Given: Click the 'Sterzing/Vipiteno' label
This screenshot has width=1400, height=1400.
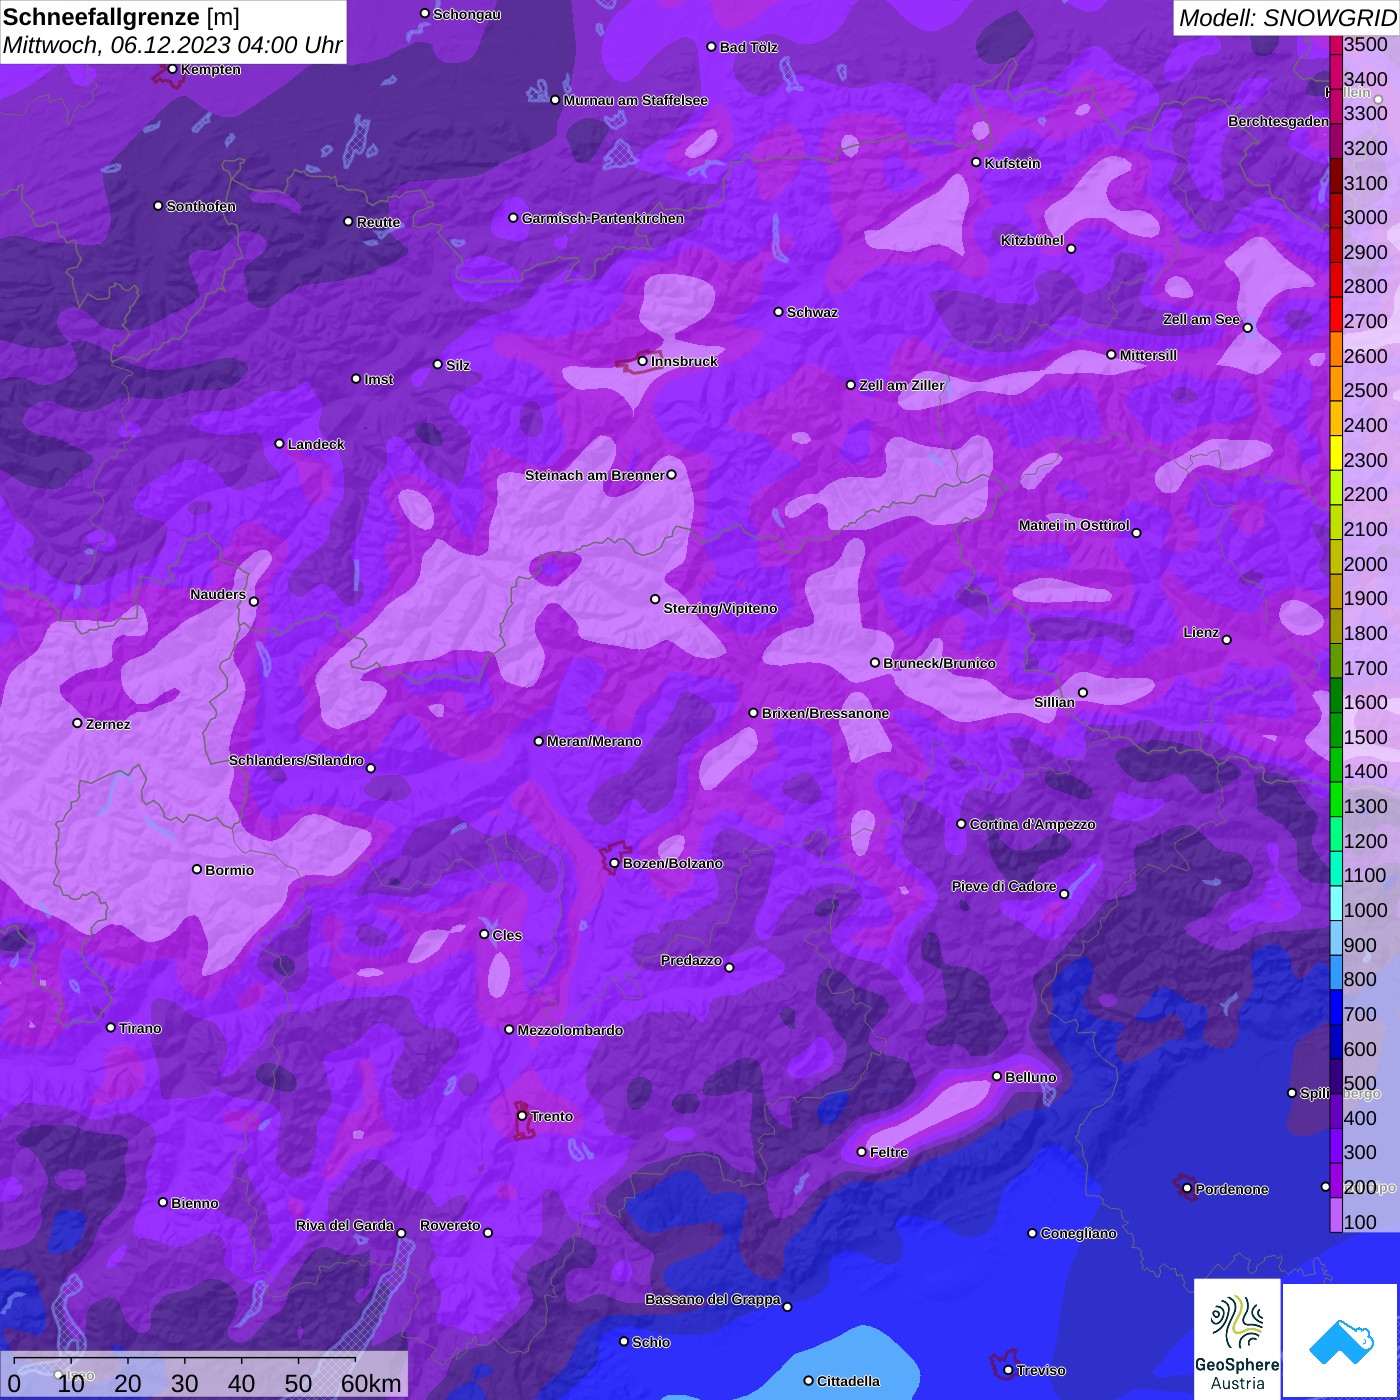Looking at the screenshot, I should coord(720,608).
